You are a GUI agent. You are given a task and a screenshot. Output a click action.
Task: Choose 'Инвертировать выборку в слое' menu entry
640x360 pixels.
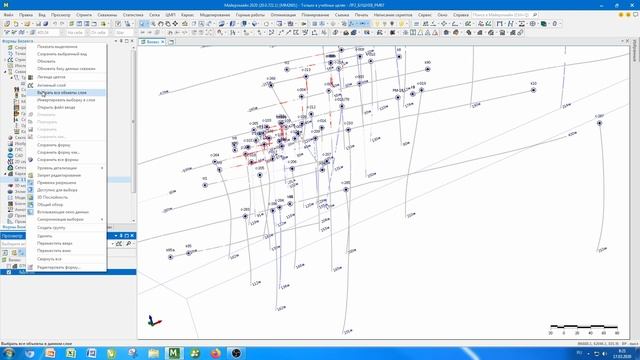(x=66, y=100)
